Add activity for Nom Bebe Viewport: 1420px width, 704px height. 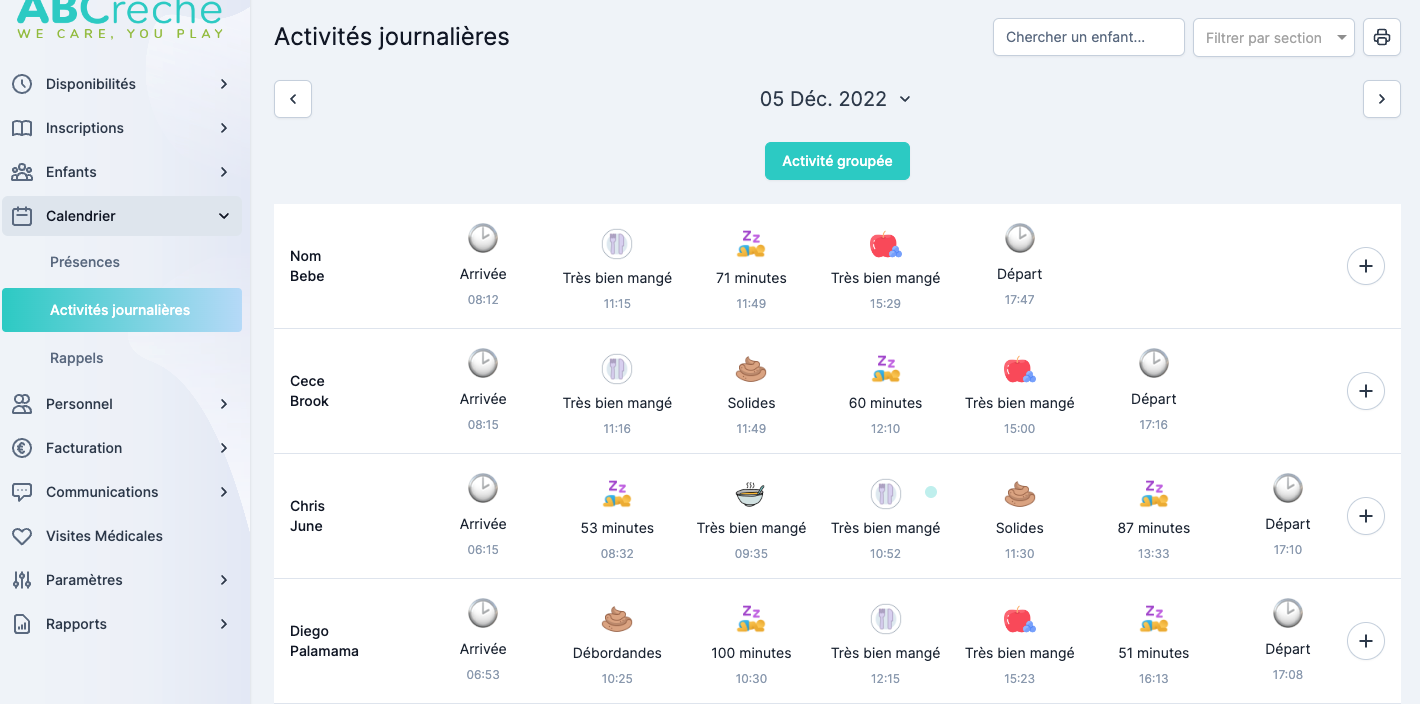(1365, 266)
